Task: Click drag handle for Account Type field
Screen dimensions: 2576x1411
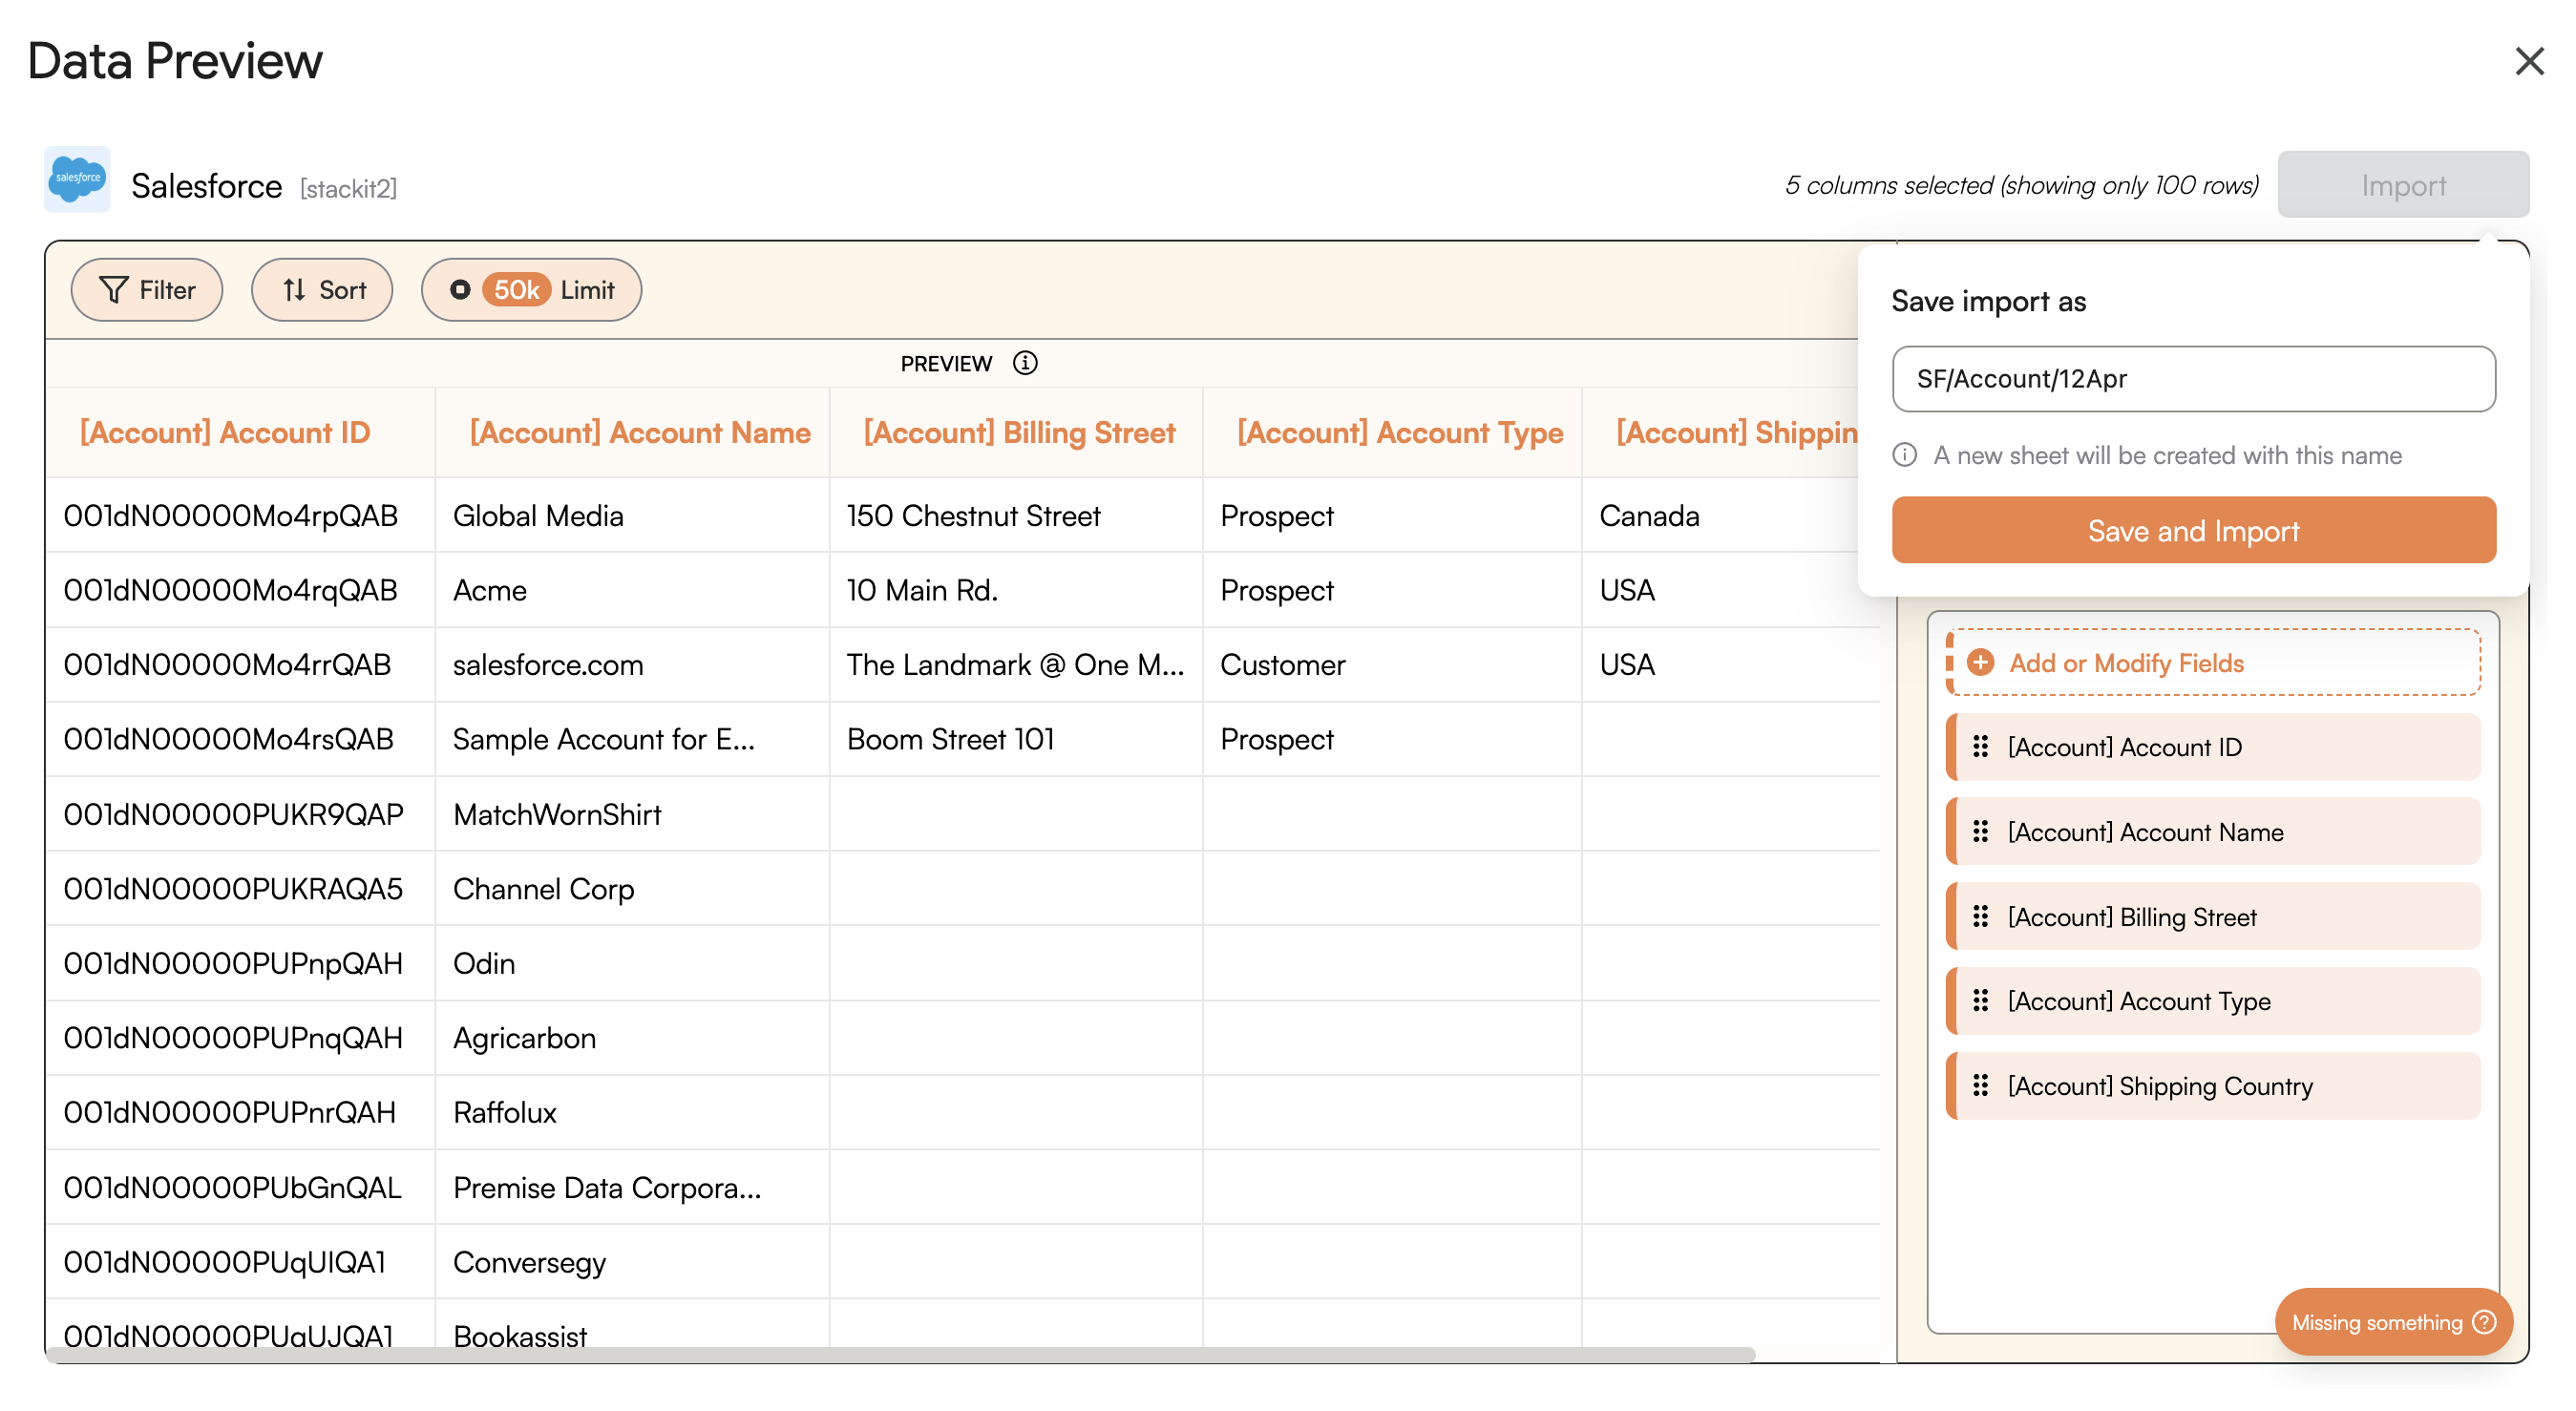Action: click(x=1980, y=1001)
